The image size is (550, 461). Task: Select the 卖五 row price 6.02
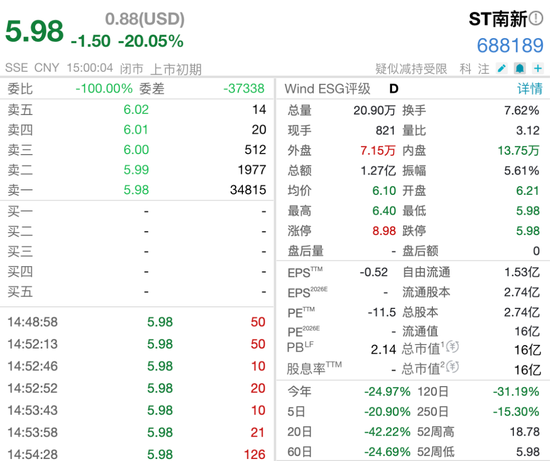click(136, 109)
